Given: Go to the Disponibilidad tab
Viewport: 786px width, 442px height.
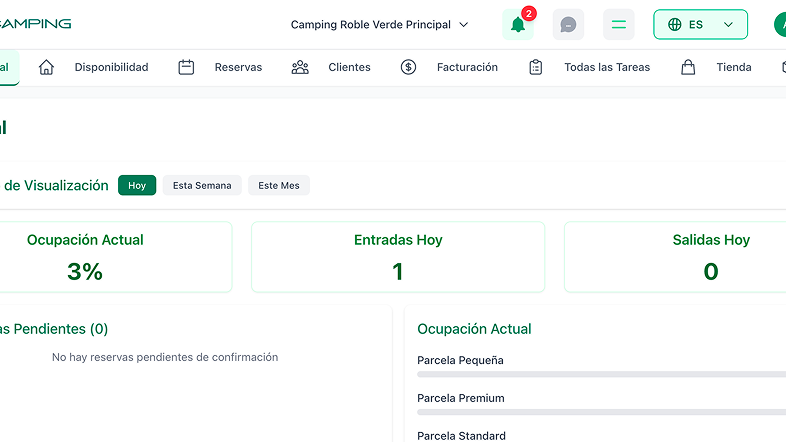Looking at the screenshot, I should [x=111, y=67].
